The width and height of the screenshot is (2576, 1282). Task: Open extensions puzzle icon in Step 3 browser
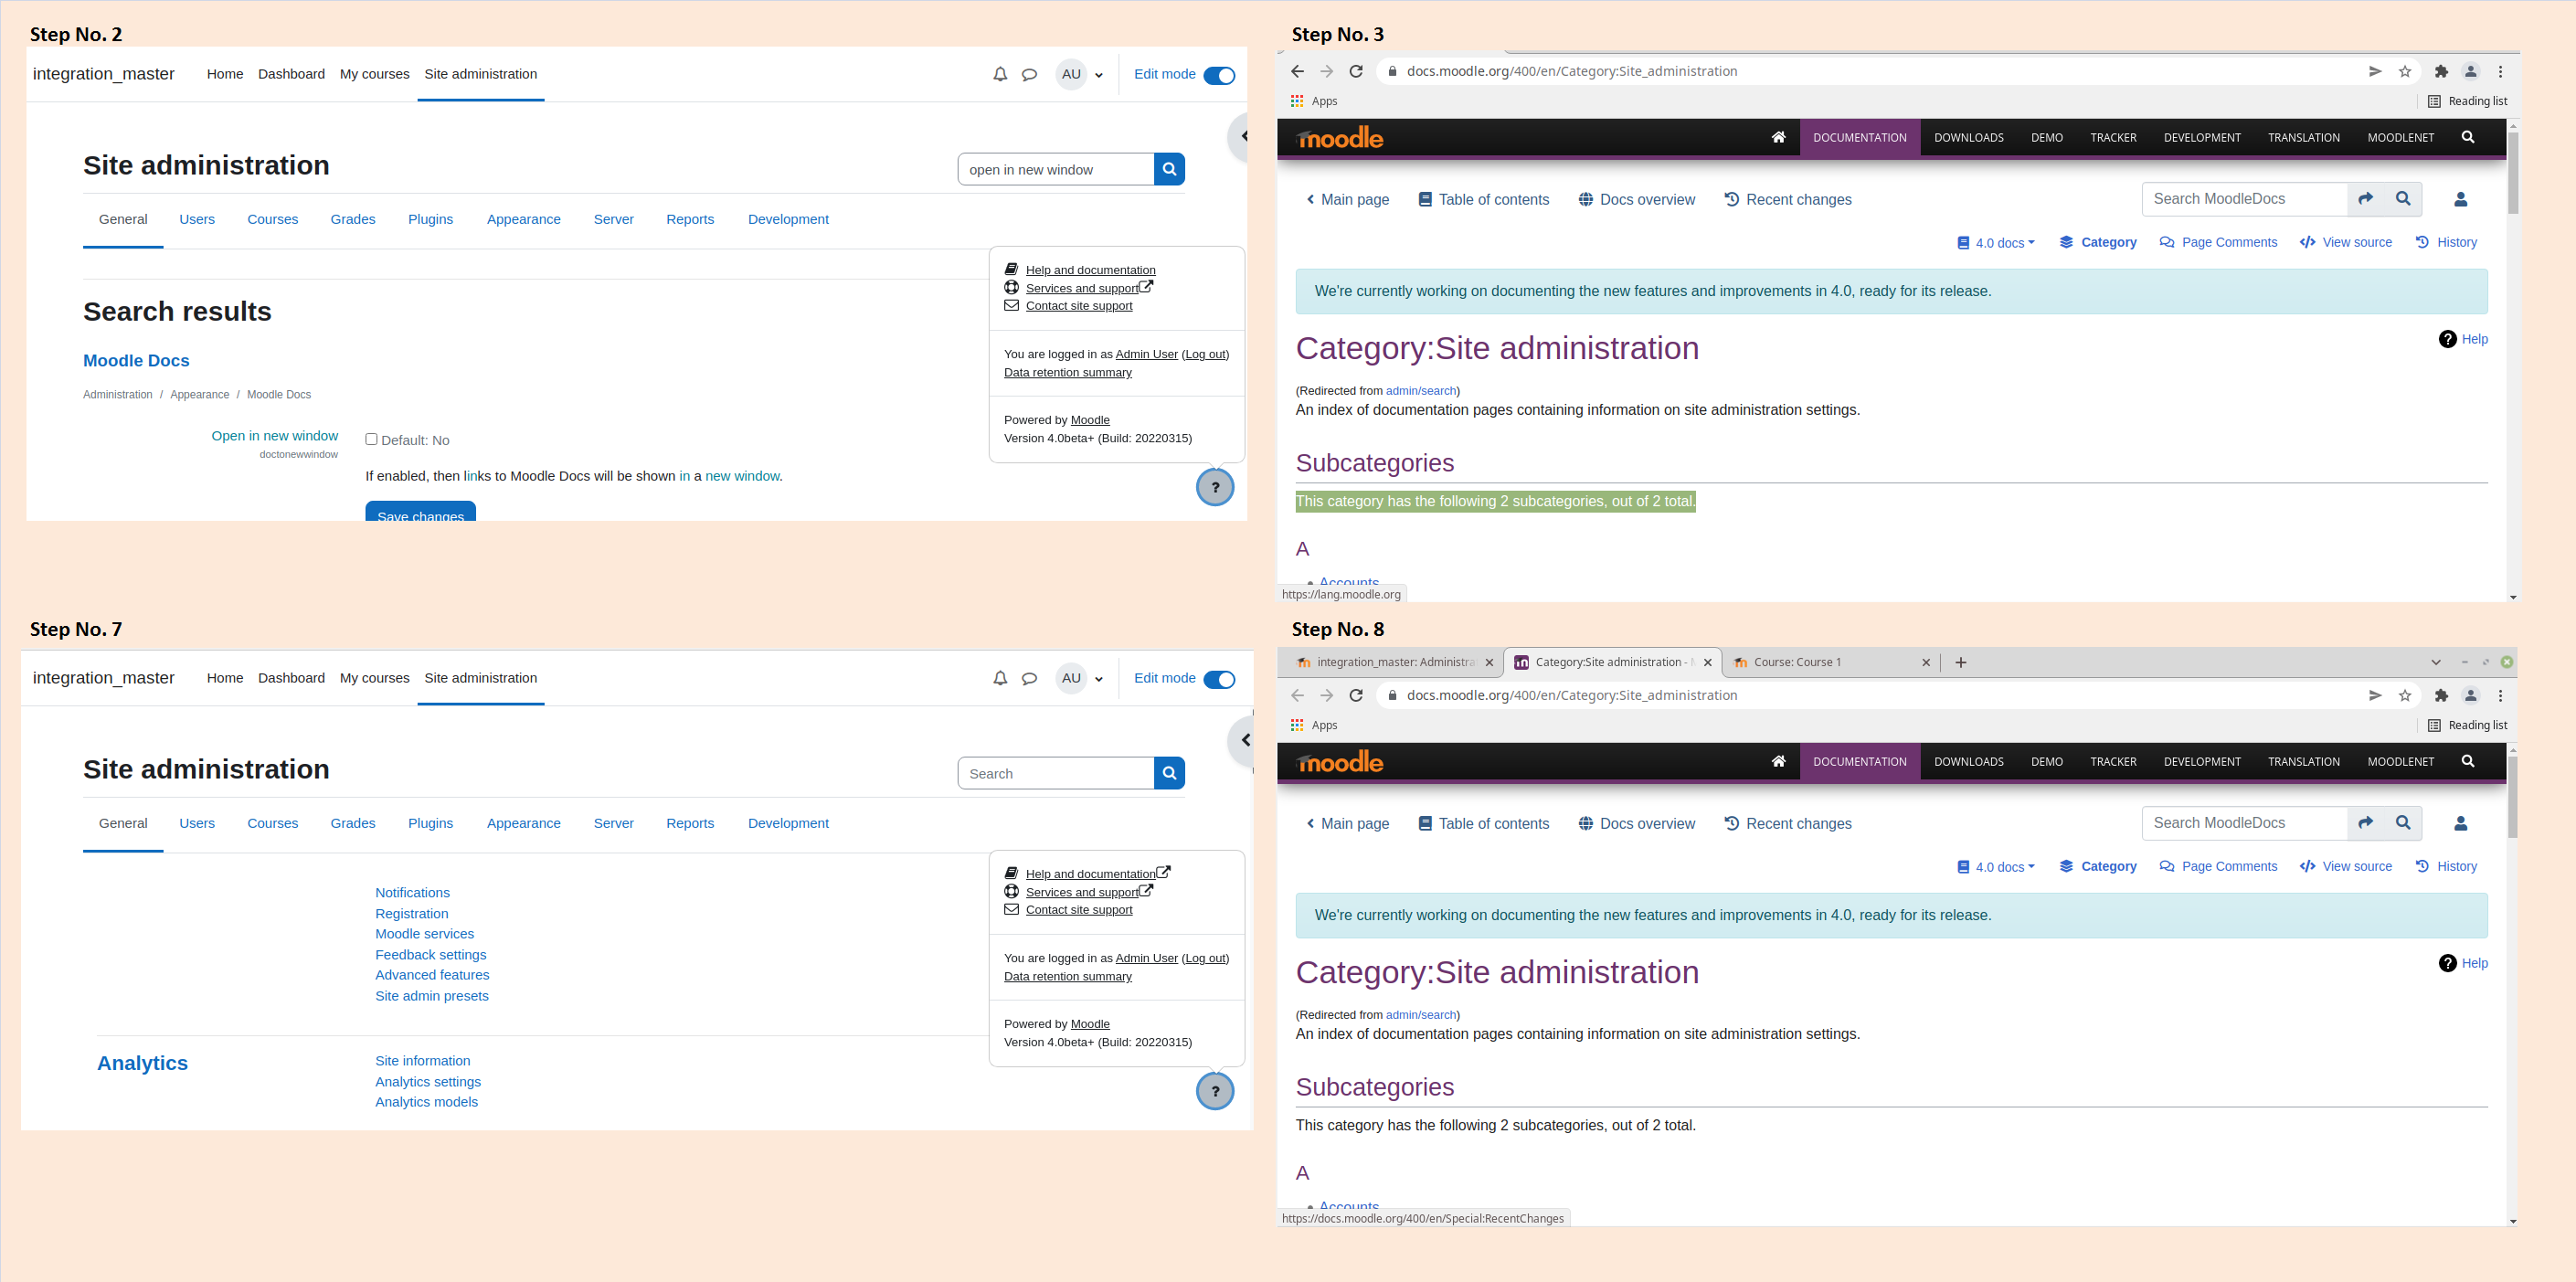2441,71
